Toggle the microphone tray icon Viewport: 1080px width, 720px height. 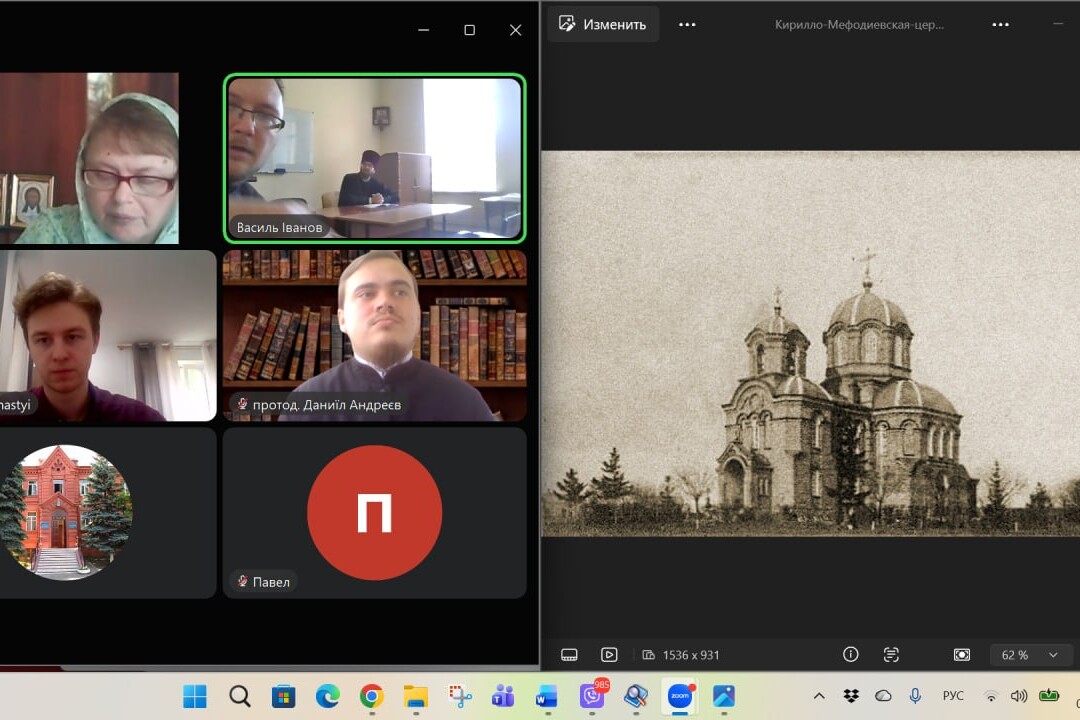pos(915,696)
